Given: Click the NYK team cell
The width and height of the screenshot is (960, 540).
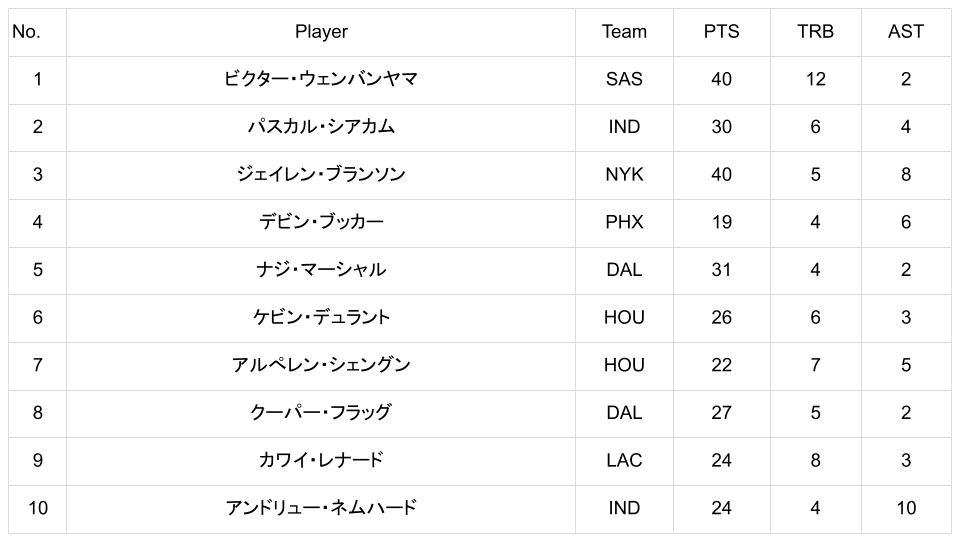Looking at the screenshot, I should point(624,174).
